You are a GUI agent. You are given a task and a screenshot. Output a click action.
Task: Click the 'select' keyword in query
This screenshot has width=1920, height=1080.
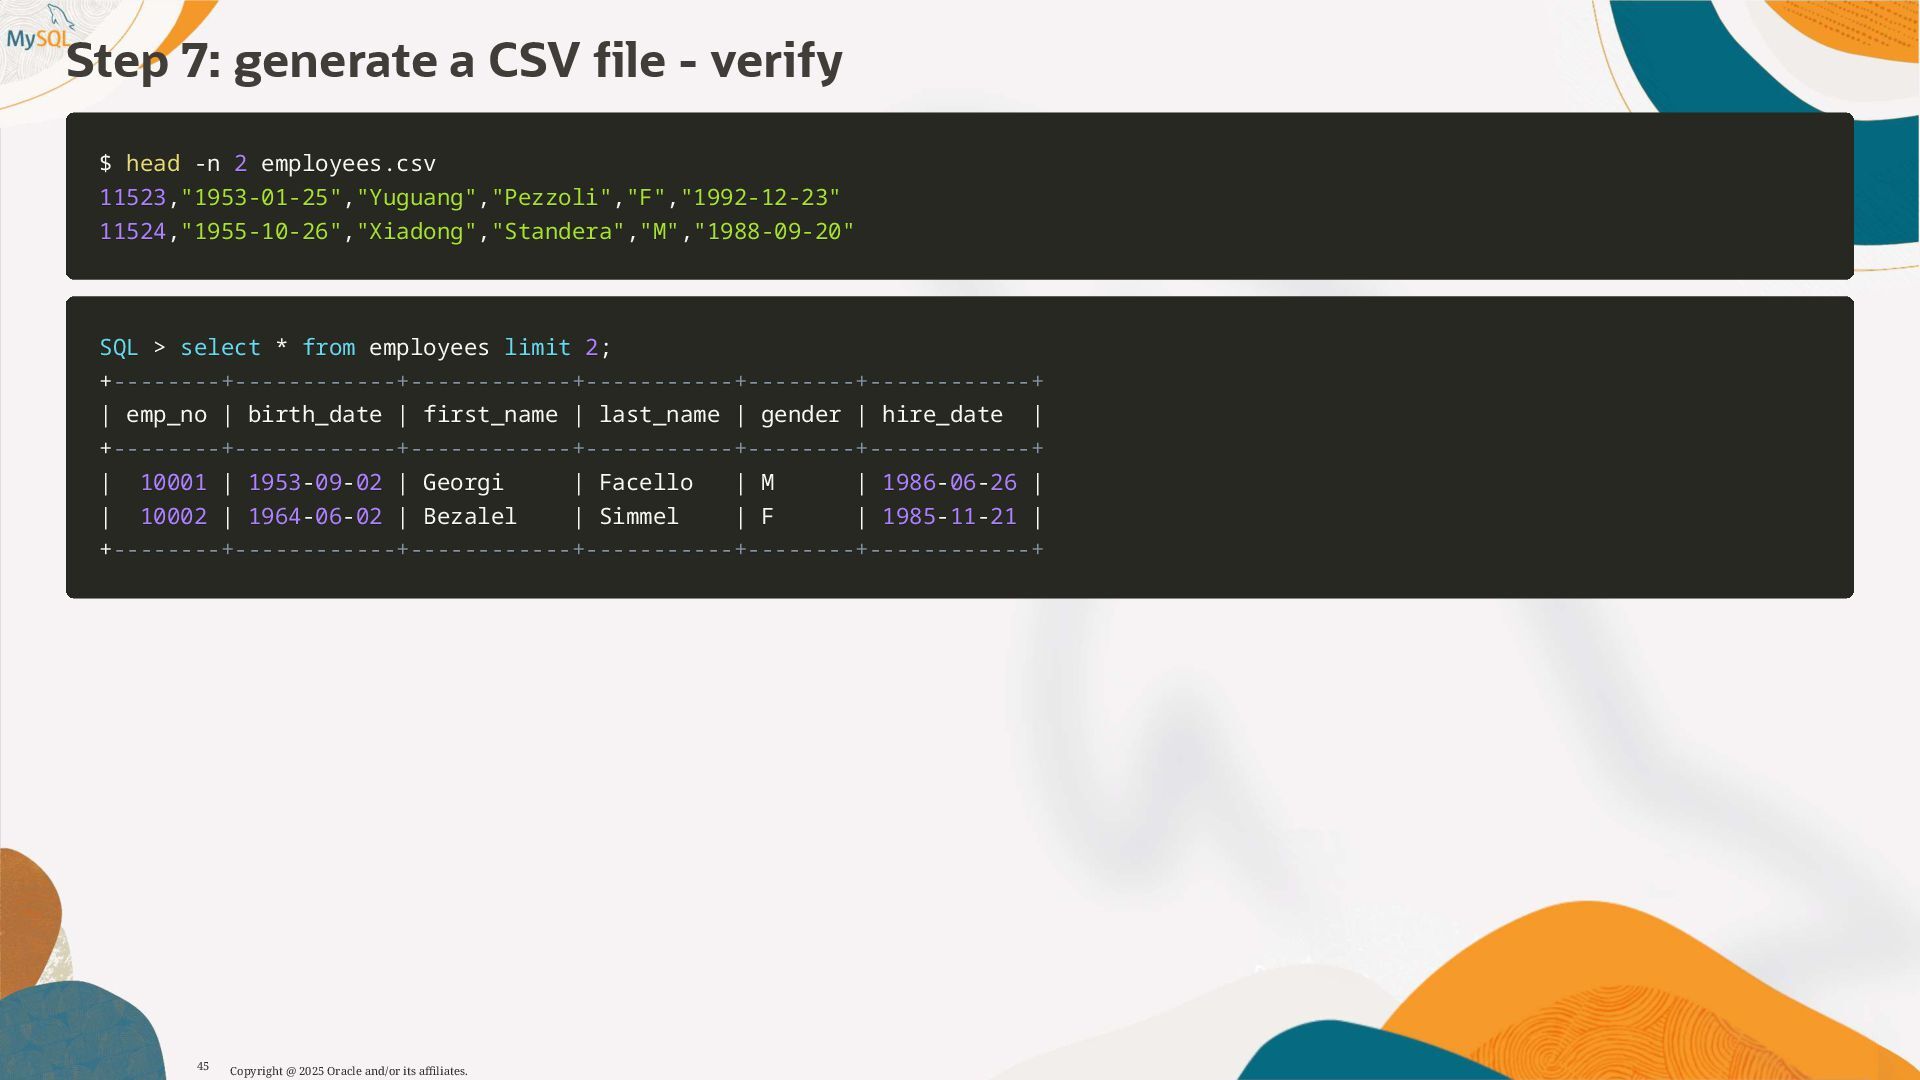pyautogui.click(x=220, y=348)
